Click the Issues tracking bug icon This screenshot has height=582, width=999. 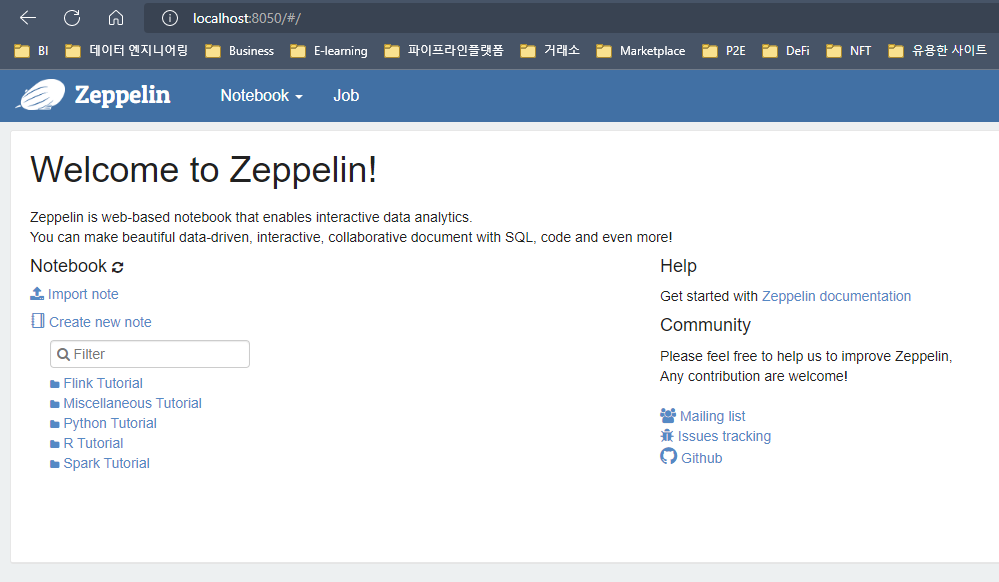(666, 435)
